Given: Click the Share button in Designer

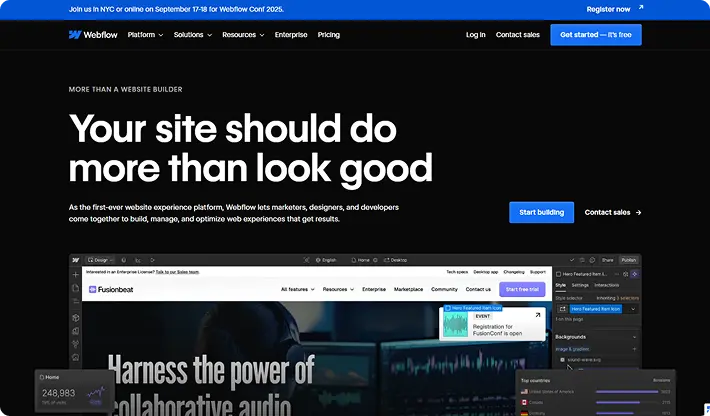Looking at the screenshot, I should coord(607,260).
